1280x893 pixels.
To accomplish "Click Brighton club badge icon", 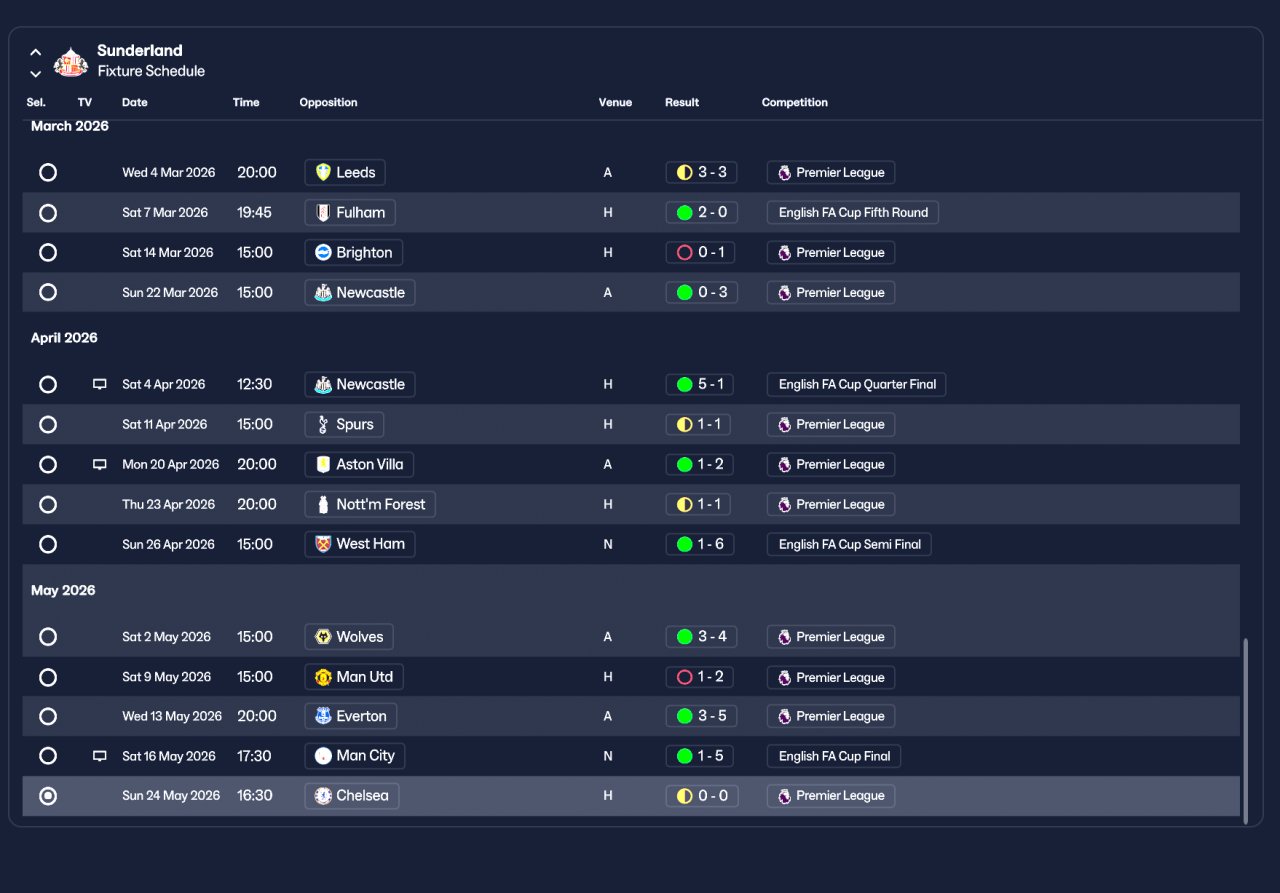I will click(323, 252).
